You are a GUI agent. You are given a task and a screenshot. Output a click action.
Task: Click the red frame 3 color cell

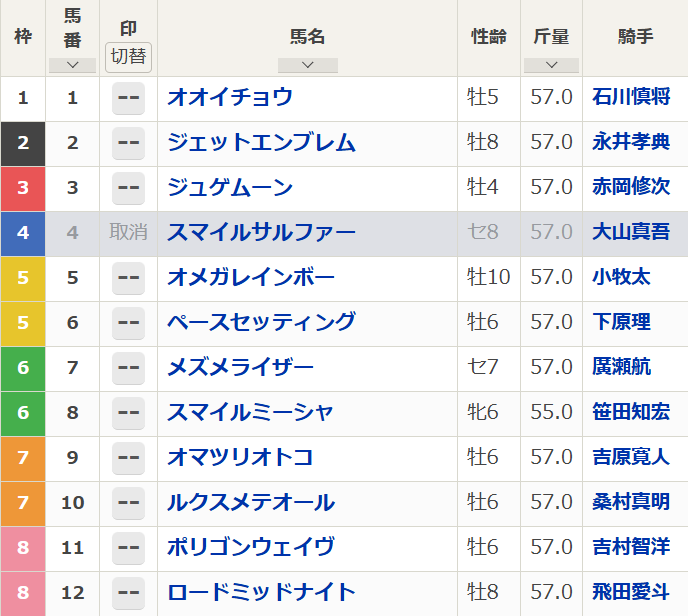(x=23, y=188)
